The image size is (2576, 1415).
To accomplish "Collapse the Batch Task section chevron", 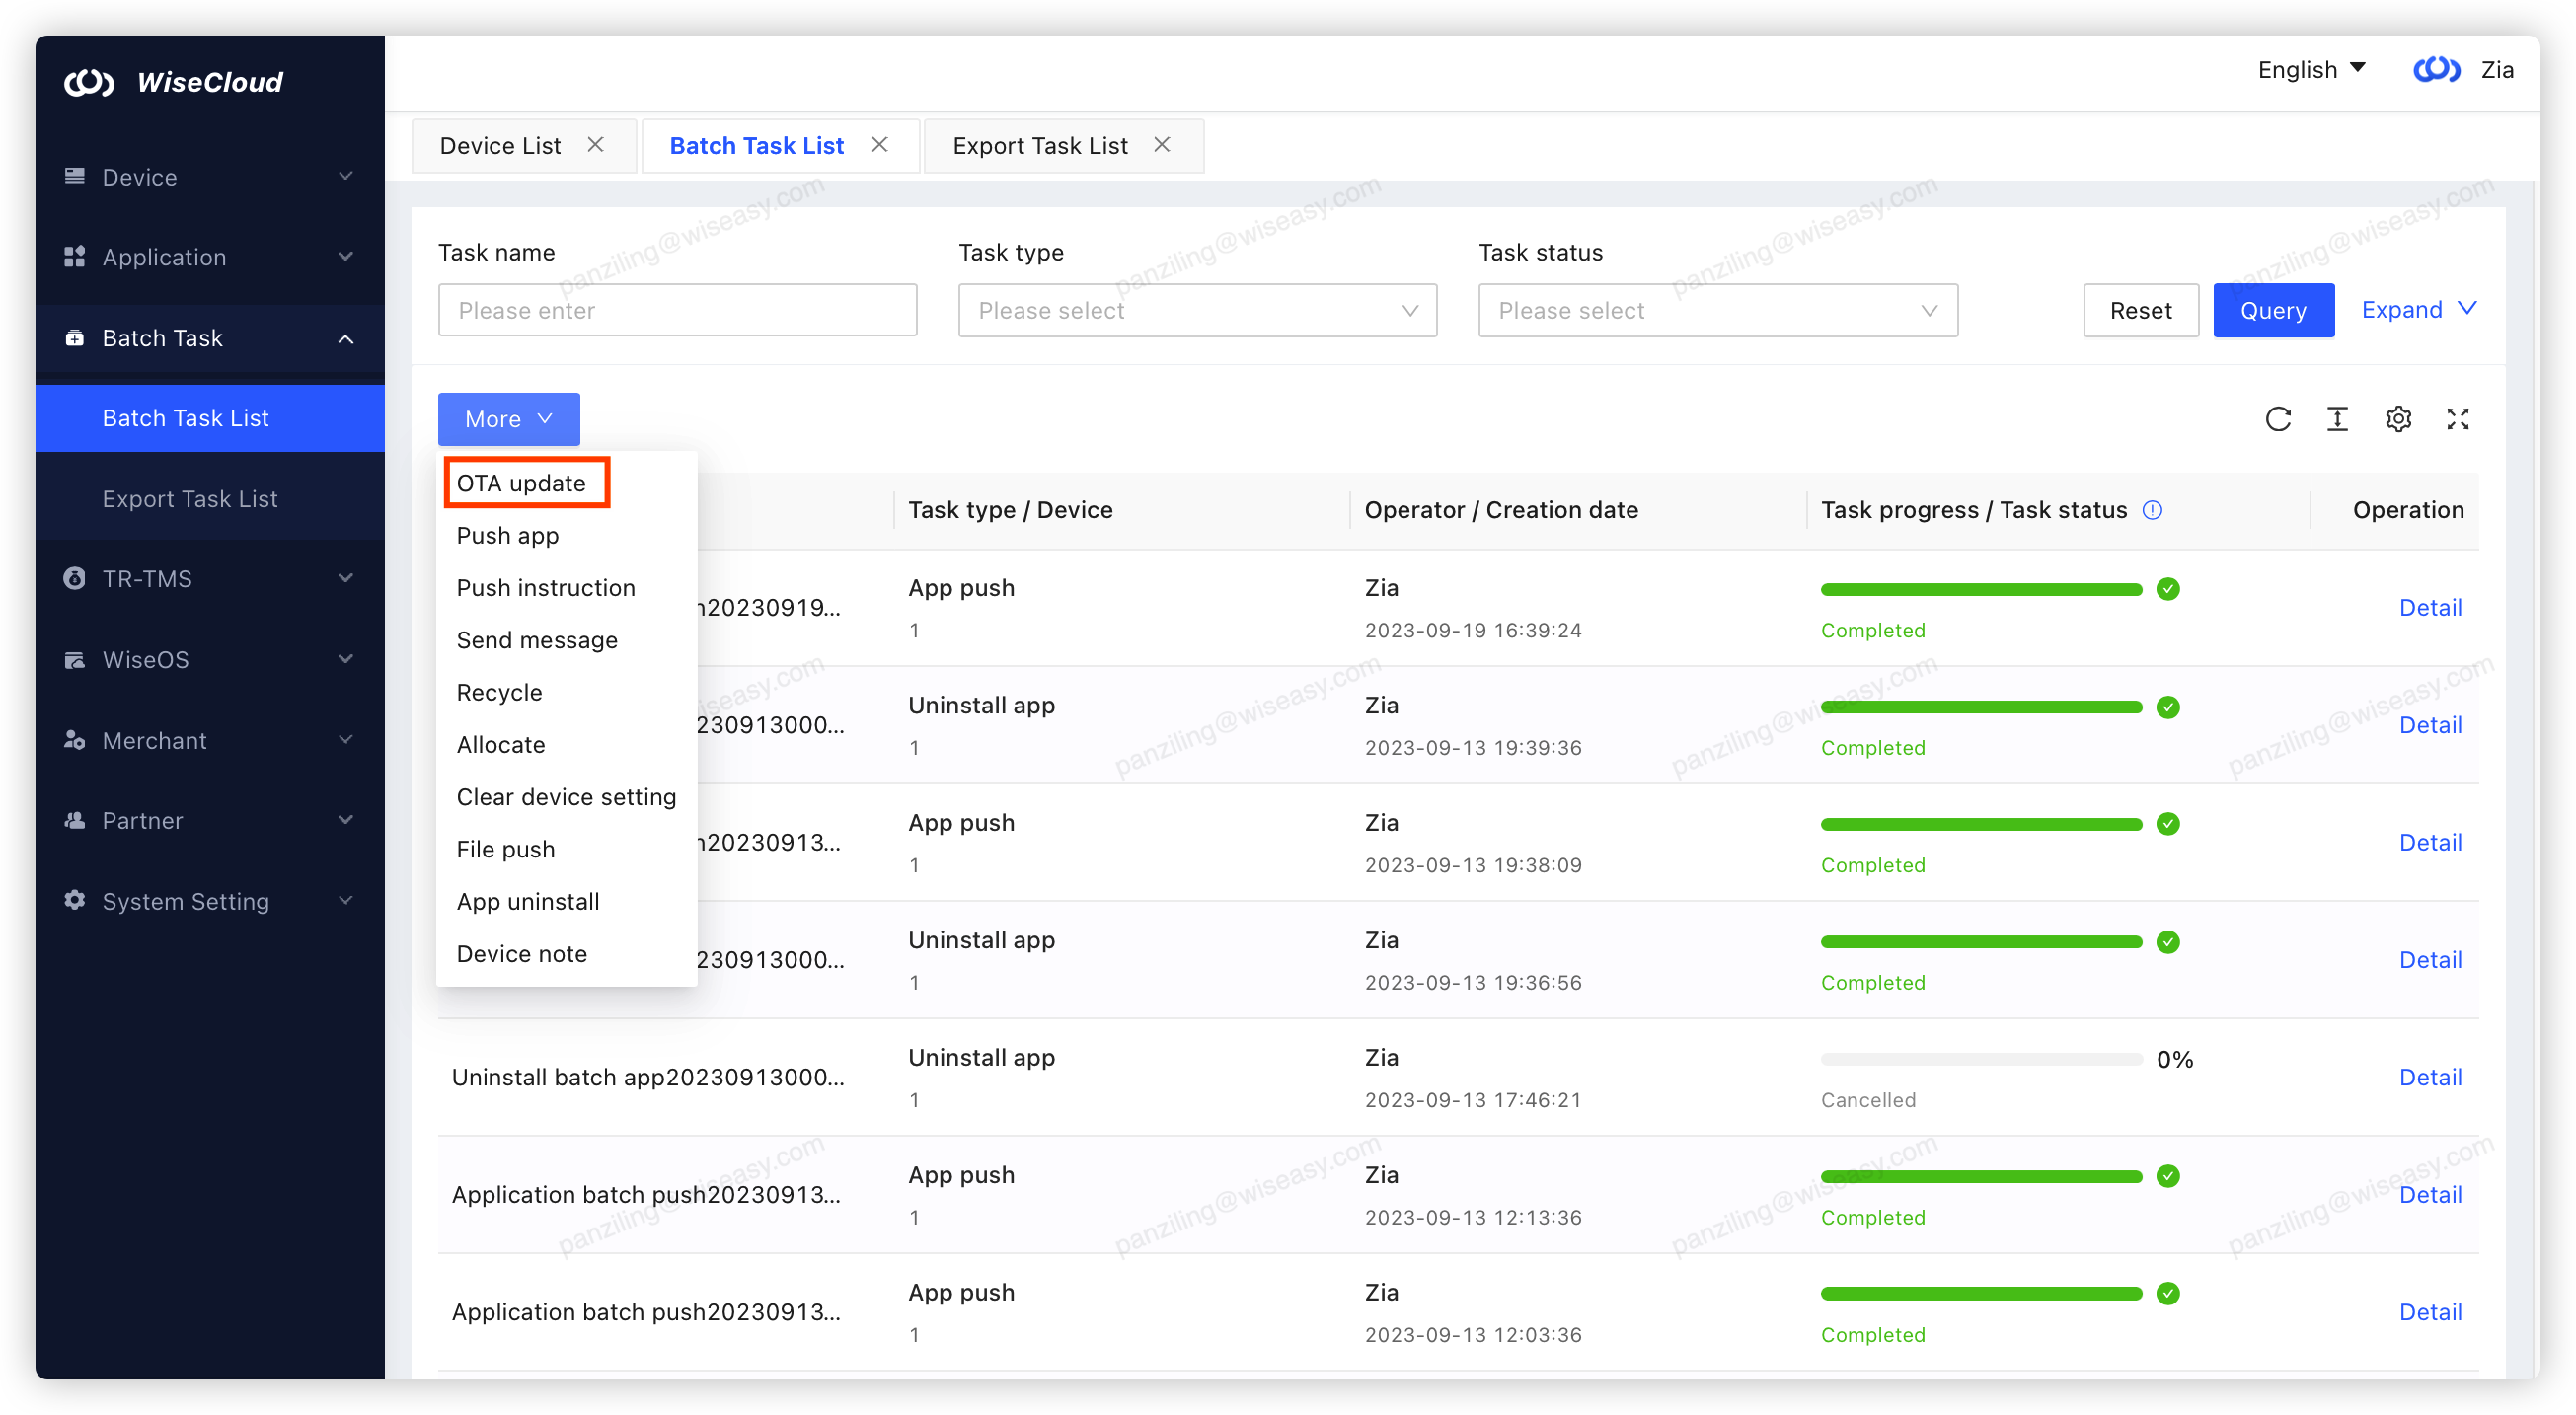I will point(345,338).
